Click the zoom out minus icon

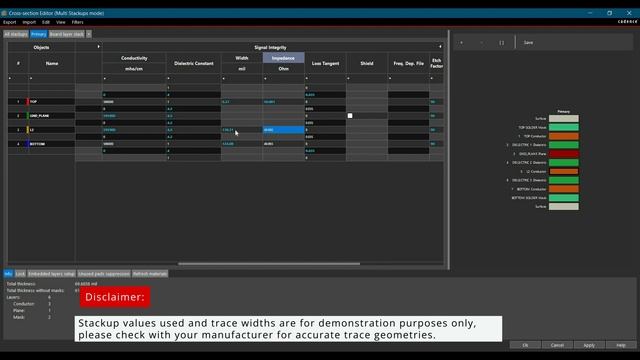pos(482,42)
